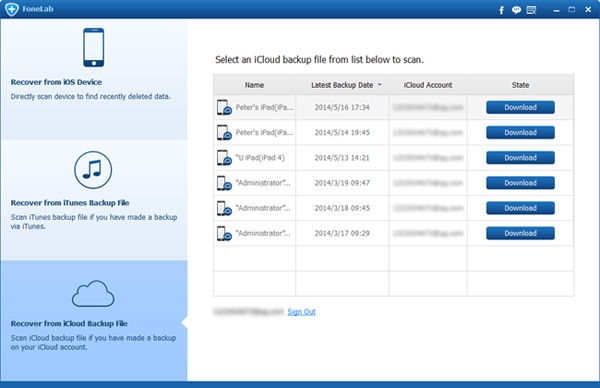Viewport: 600px width, 388px height.
Task: Click the message board icon in title bar
Action: pos(531,10)
